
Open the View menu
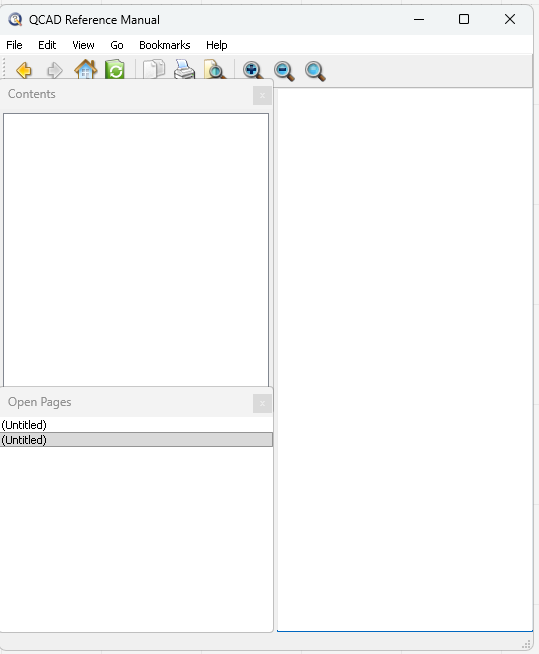coord(83,45)
